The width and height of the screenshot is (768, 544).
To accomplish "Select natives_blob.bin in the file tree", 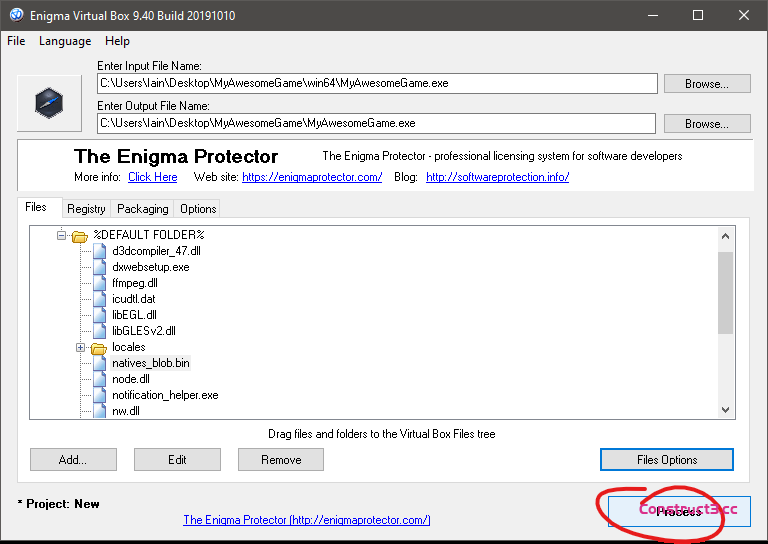I will click(x=150, y=363).
